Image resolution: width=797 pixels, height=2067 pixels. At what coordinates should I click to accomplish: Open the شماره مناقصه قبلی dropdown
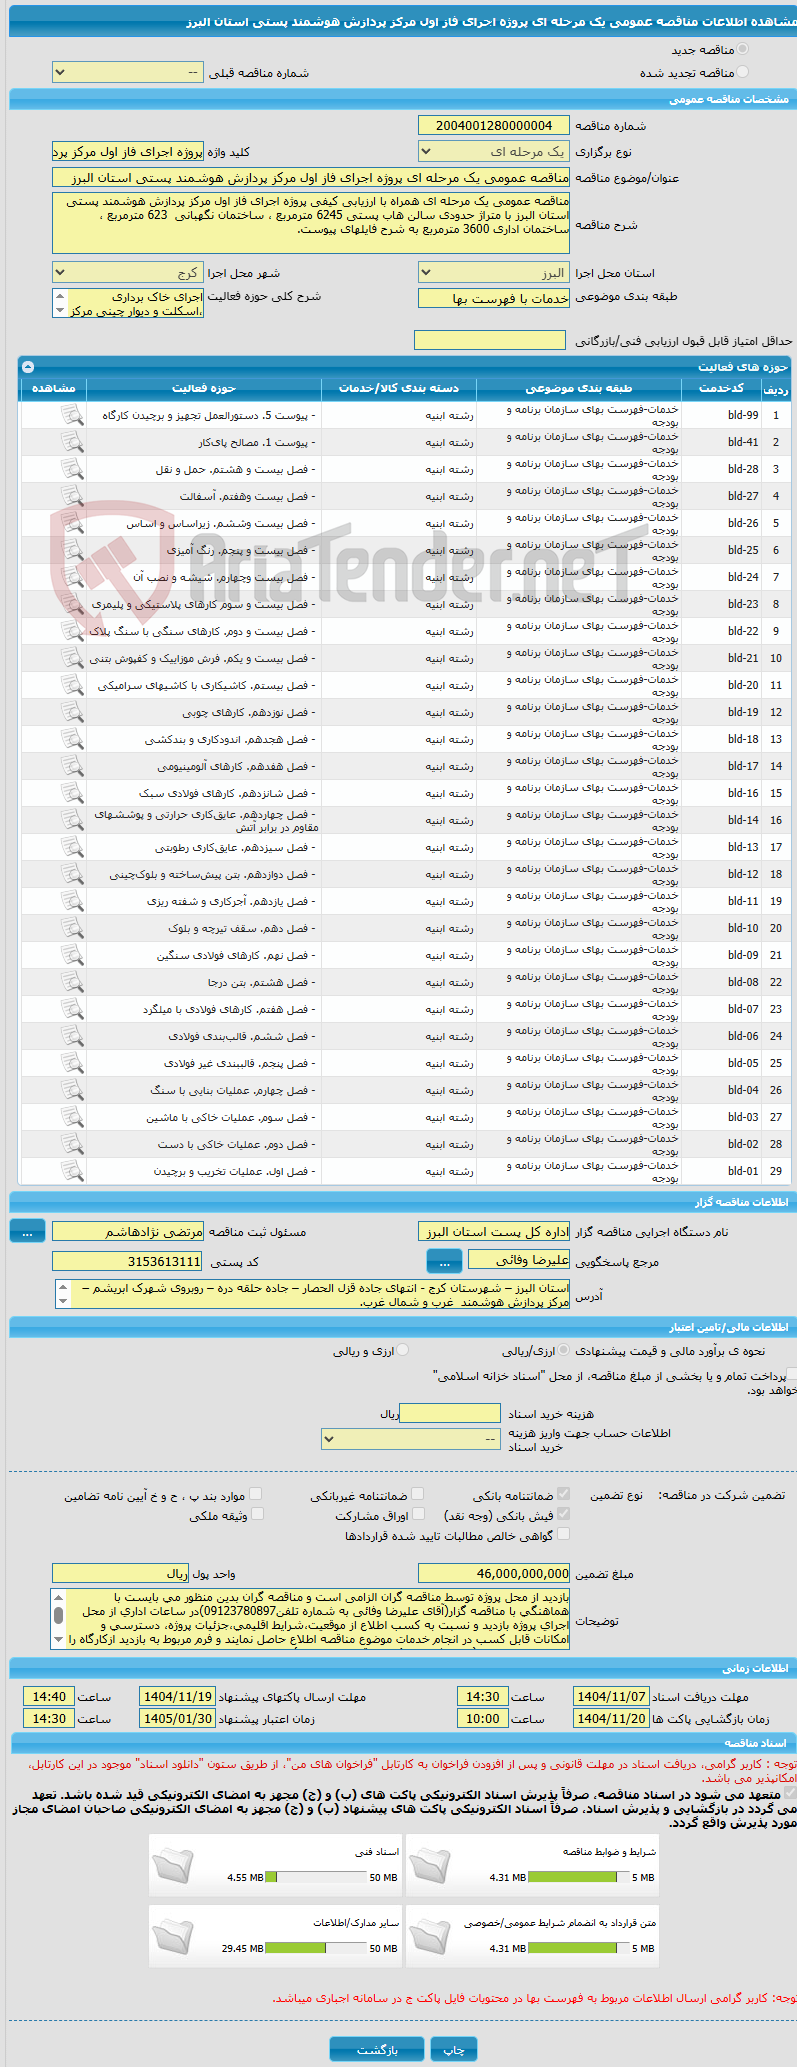pos(128,73)
